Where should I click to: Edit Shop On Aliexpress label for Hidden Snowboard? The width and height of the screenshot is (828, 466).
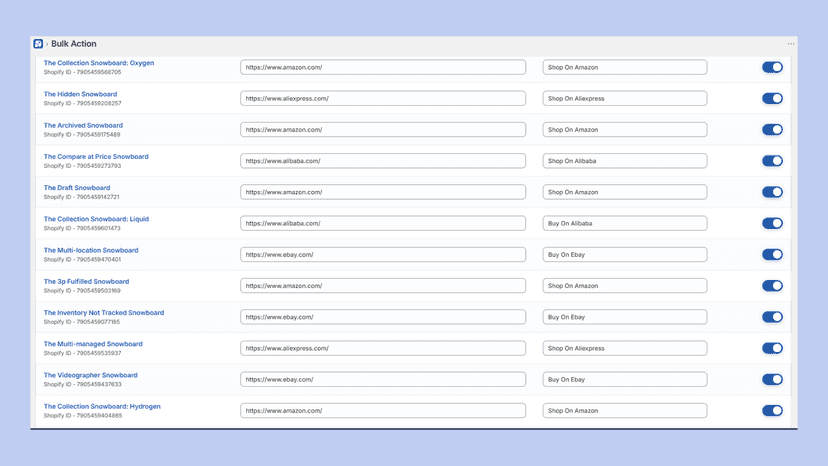coord(625,98)
